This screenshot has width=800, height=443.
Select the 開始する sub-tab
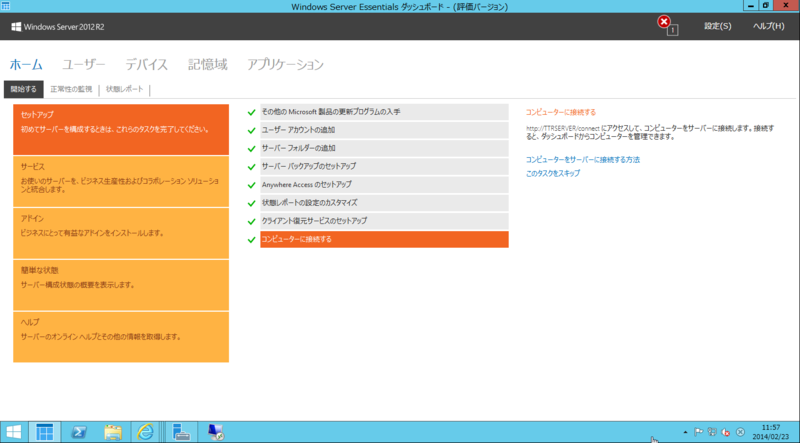click(23, 89)
